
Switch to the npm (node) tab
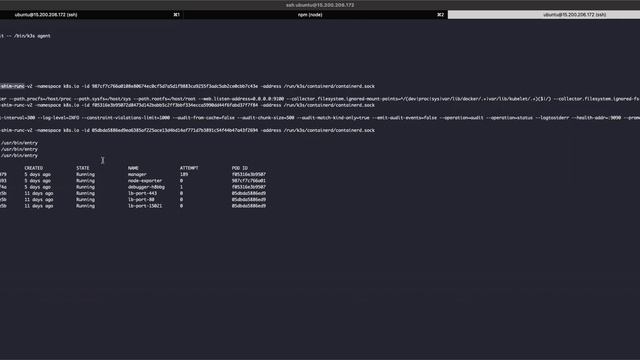[310, 15]
